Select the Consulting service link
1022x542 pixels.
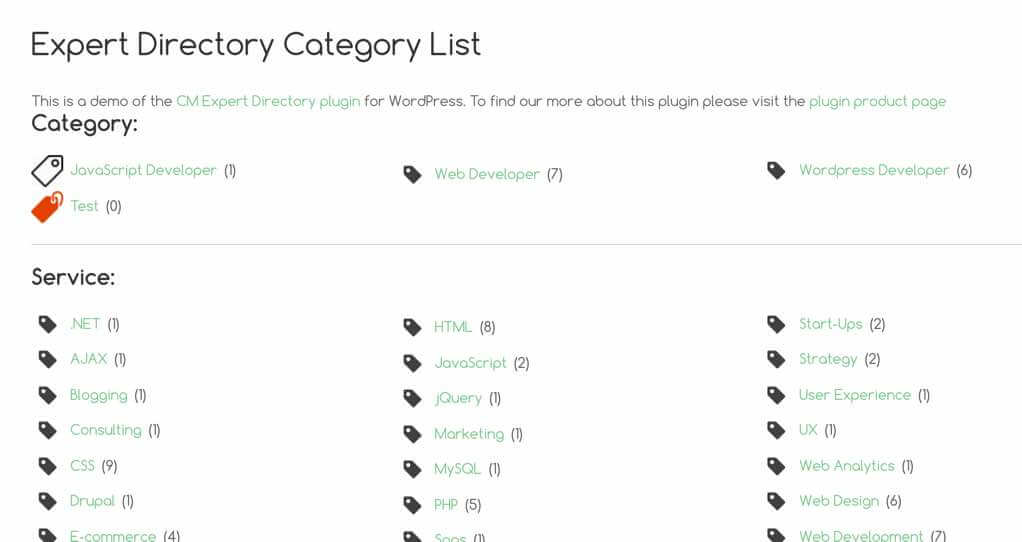pos(105,430)
